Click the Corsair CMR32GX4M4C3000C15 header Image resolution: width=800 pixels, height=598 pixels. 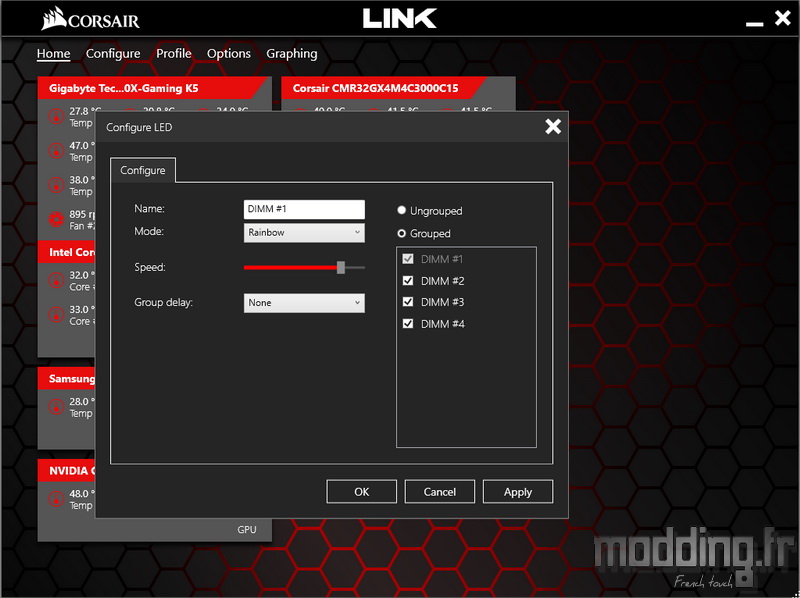[383, 88]
